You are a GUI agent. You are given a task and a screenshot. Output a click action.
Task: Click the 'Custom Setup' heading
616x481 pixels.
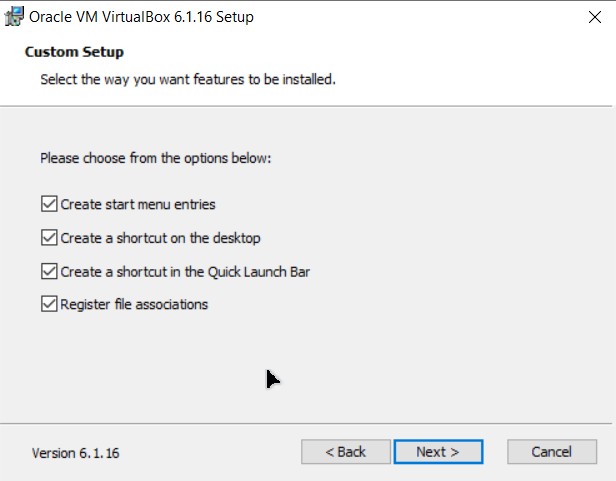click(x=74, y=52)
